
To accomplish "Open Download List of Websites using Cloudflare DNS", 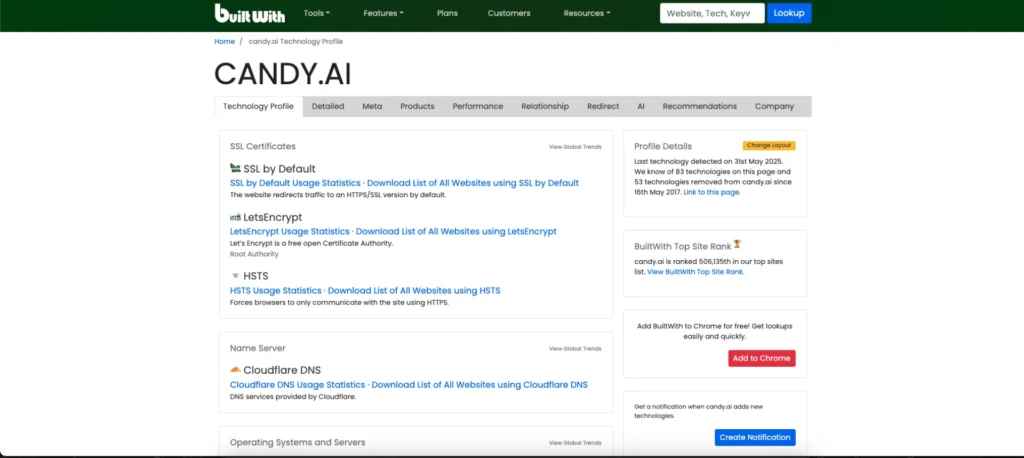I will [x=480, y=385].
